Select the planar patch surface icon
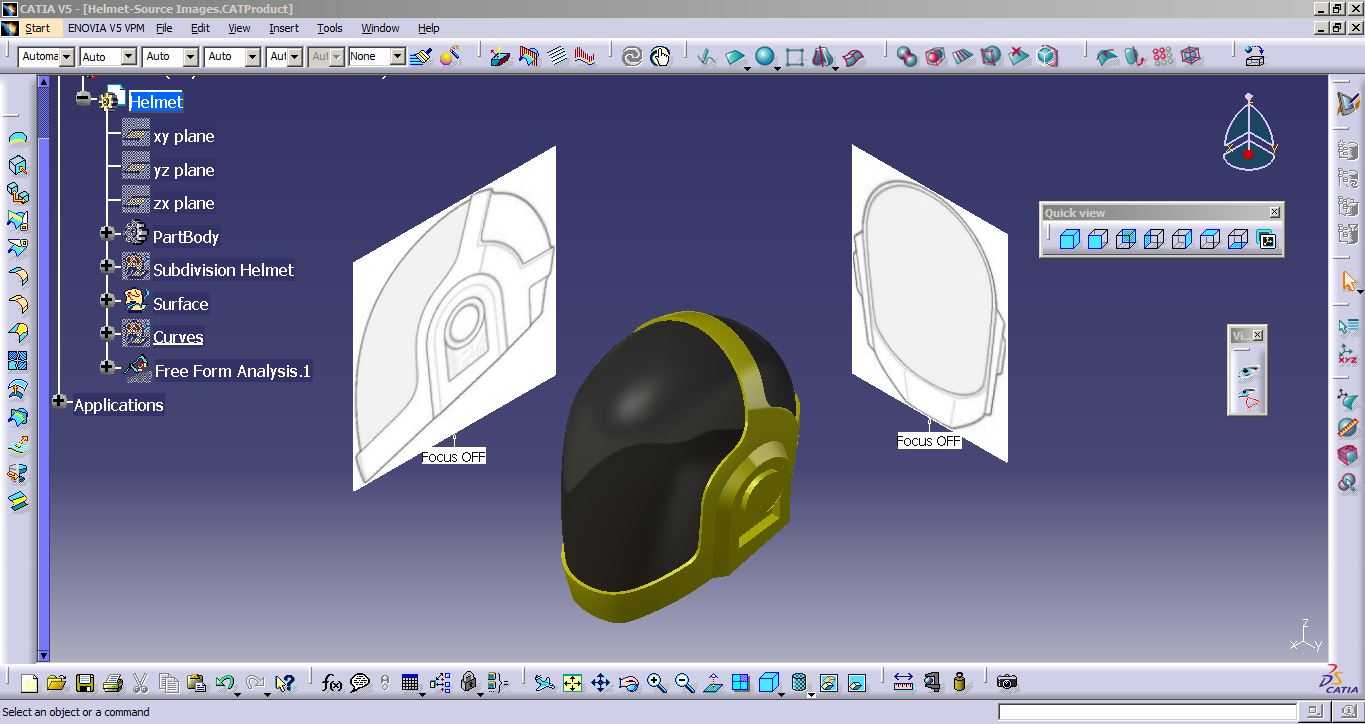Image resolution: width=1365 pixels, height=724 pixels. pyautogui.click(x=736, y=57)
